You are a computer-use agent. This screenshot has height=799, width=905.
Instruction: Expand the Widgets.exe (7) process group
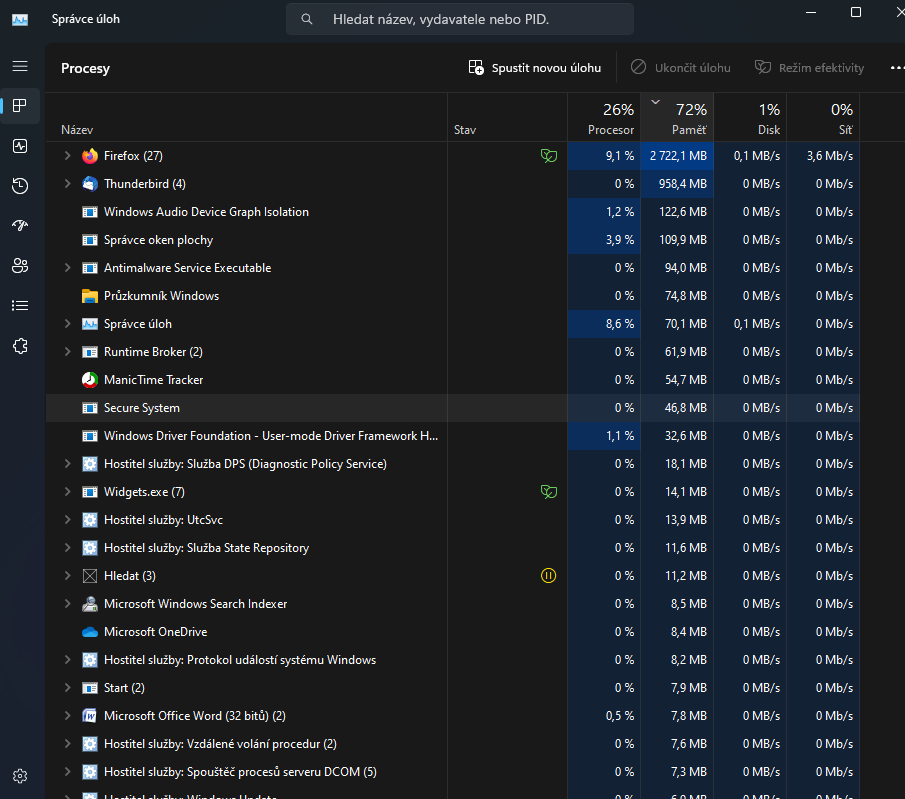(x=67, y=492)
